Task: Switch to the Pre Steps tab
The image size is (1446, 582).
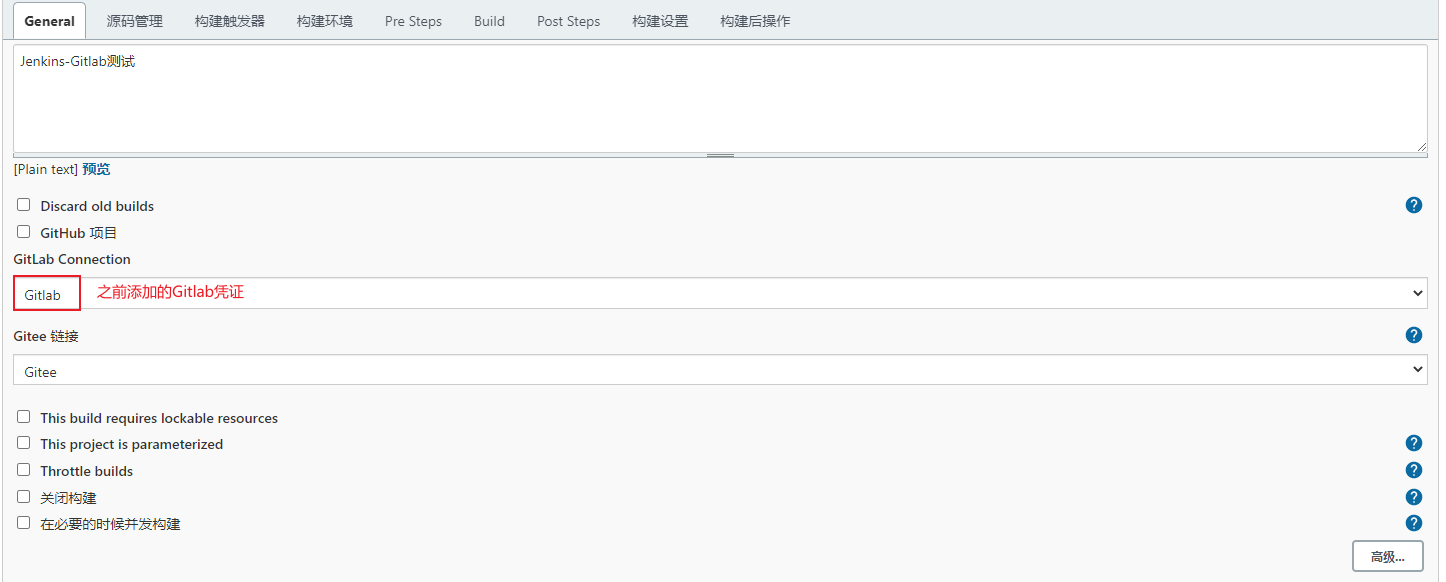Action: click(x=413, y=21)
